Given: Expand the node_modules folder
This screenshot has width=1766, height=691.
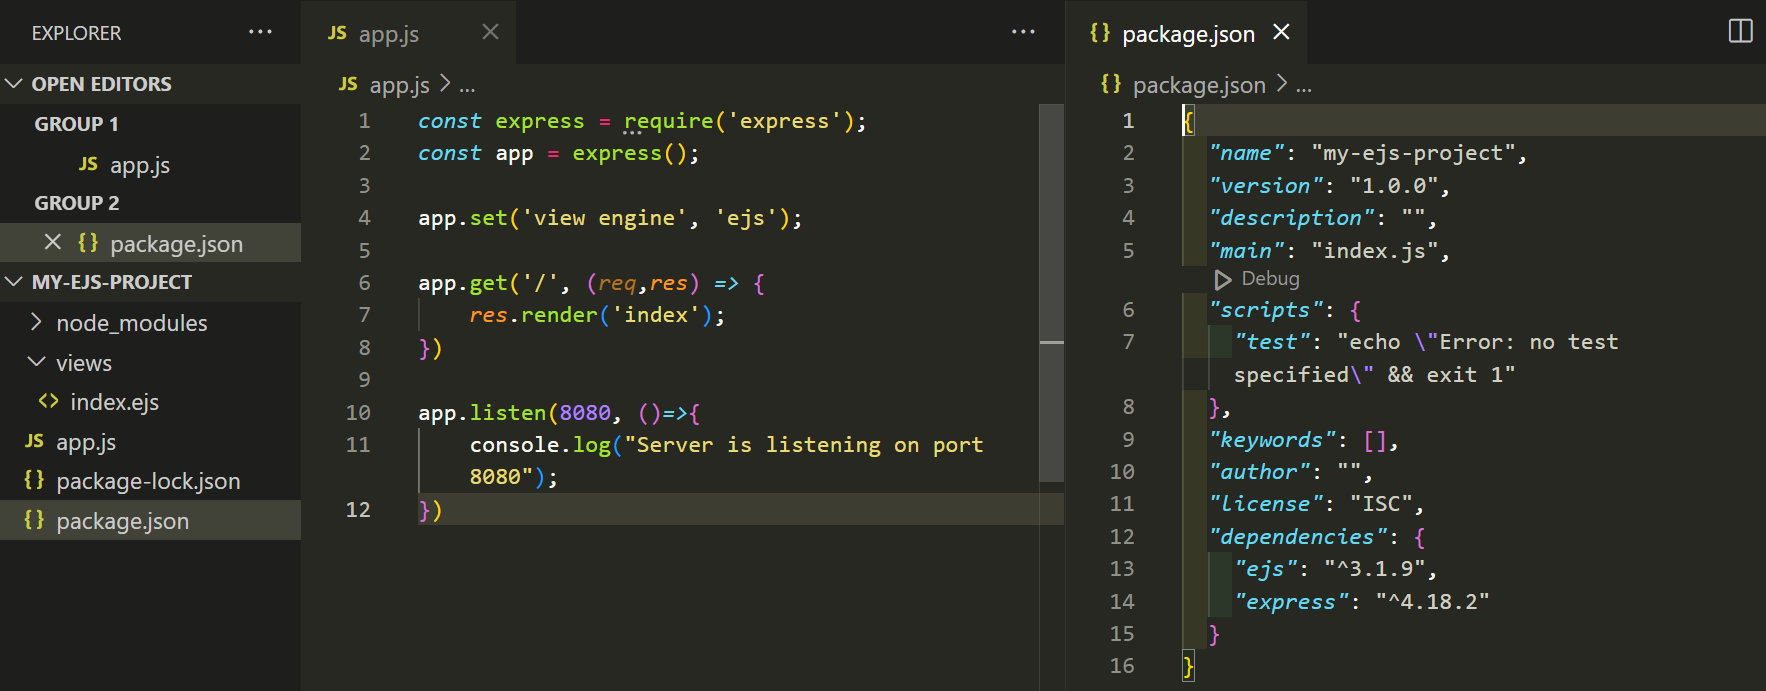Looking at the screenshot, I should click(37, 322).
